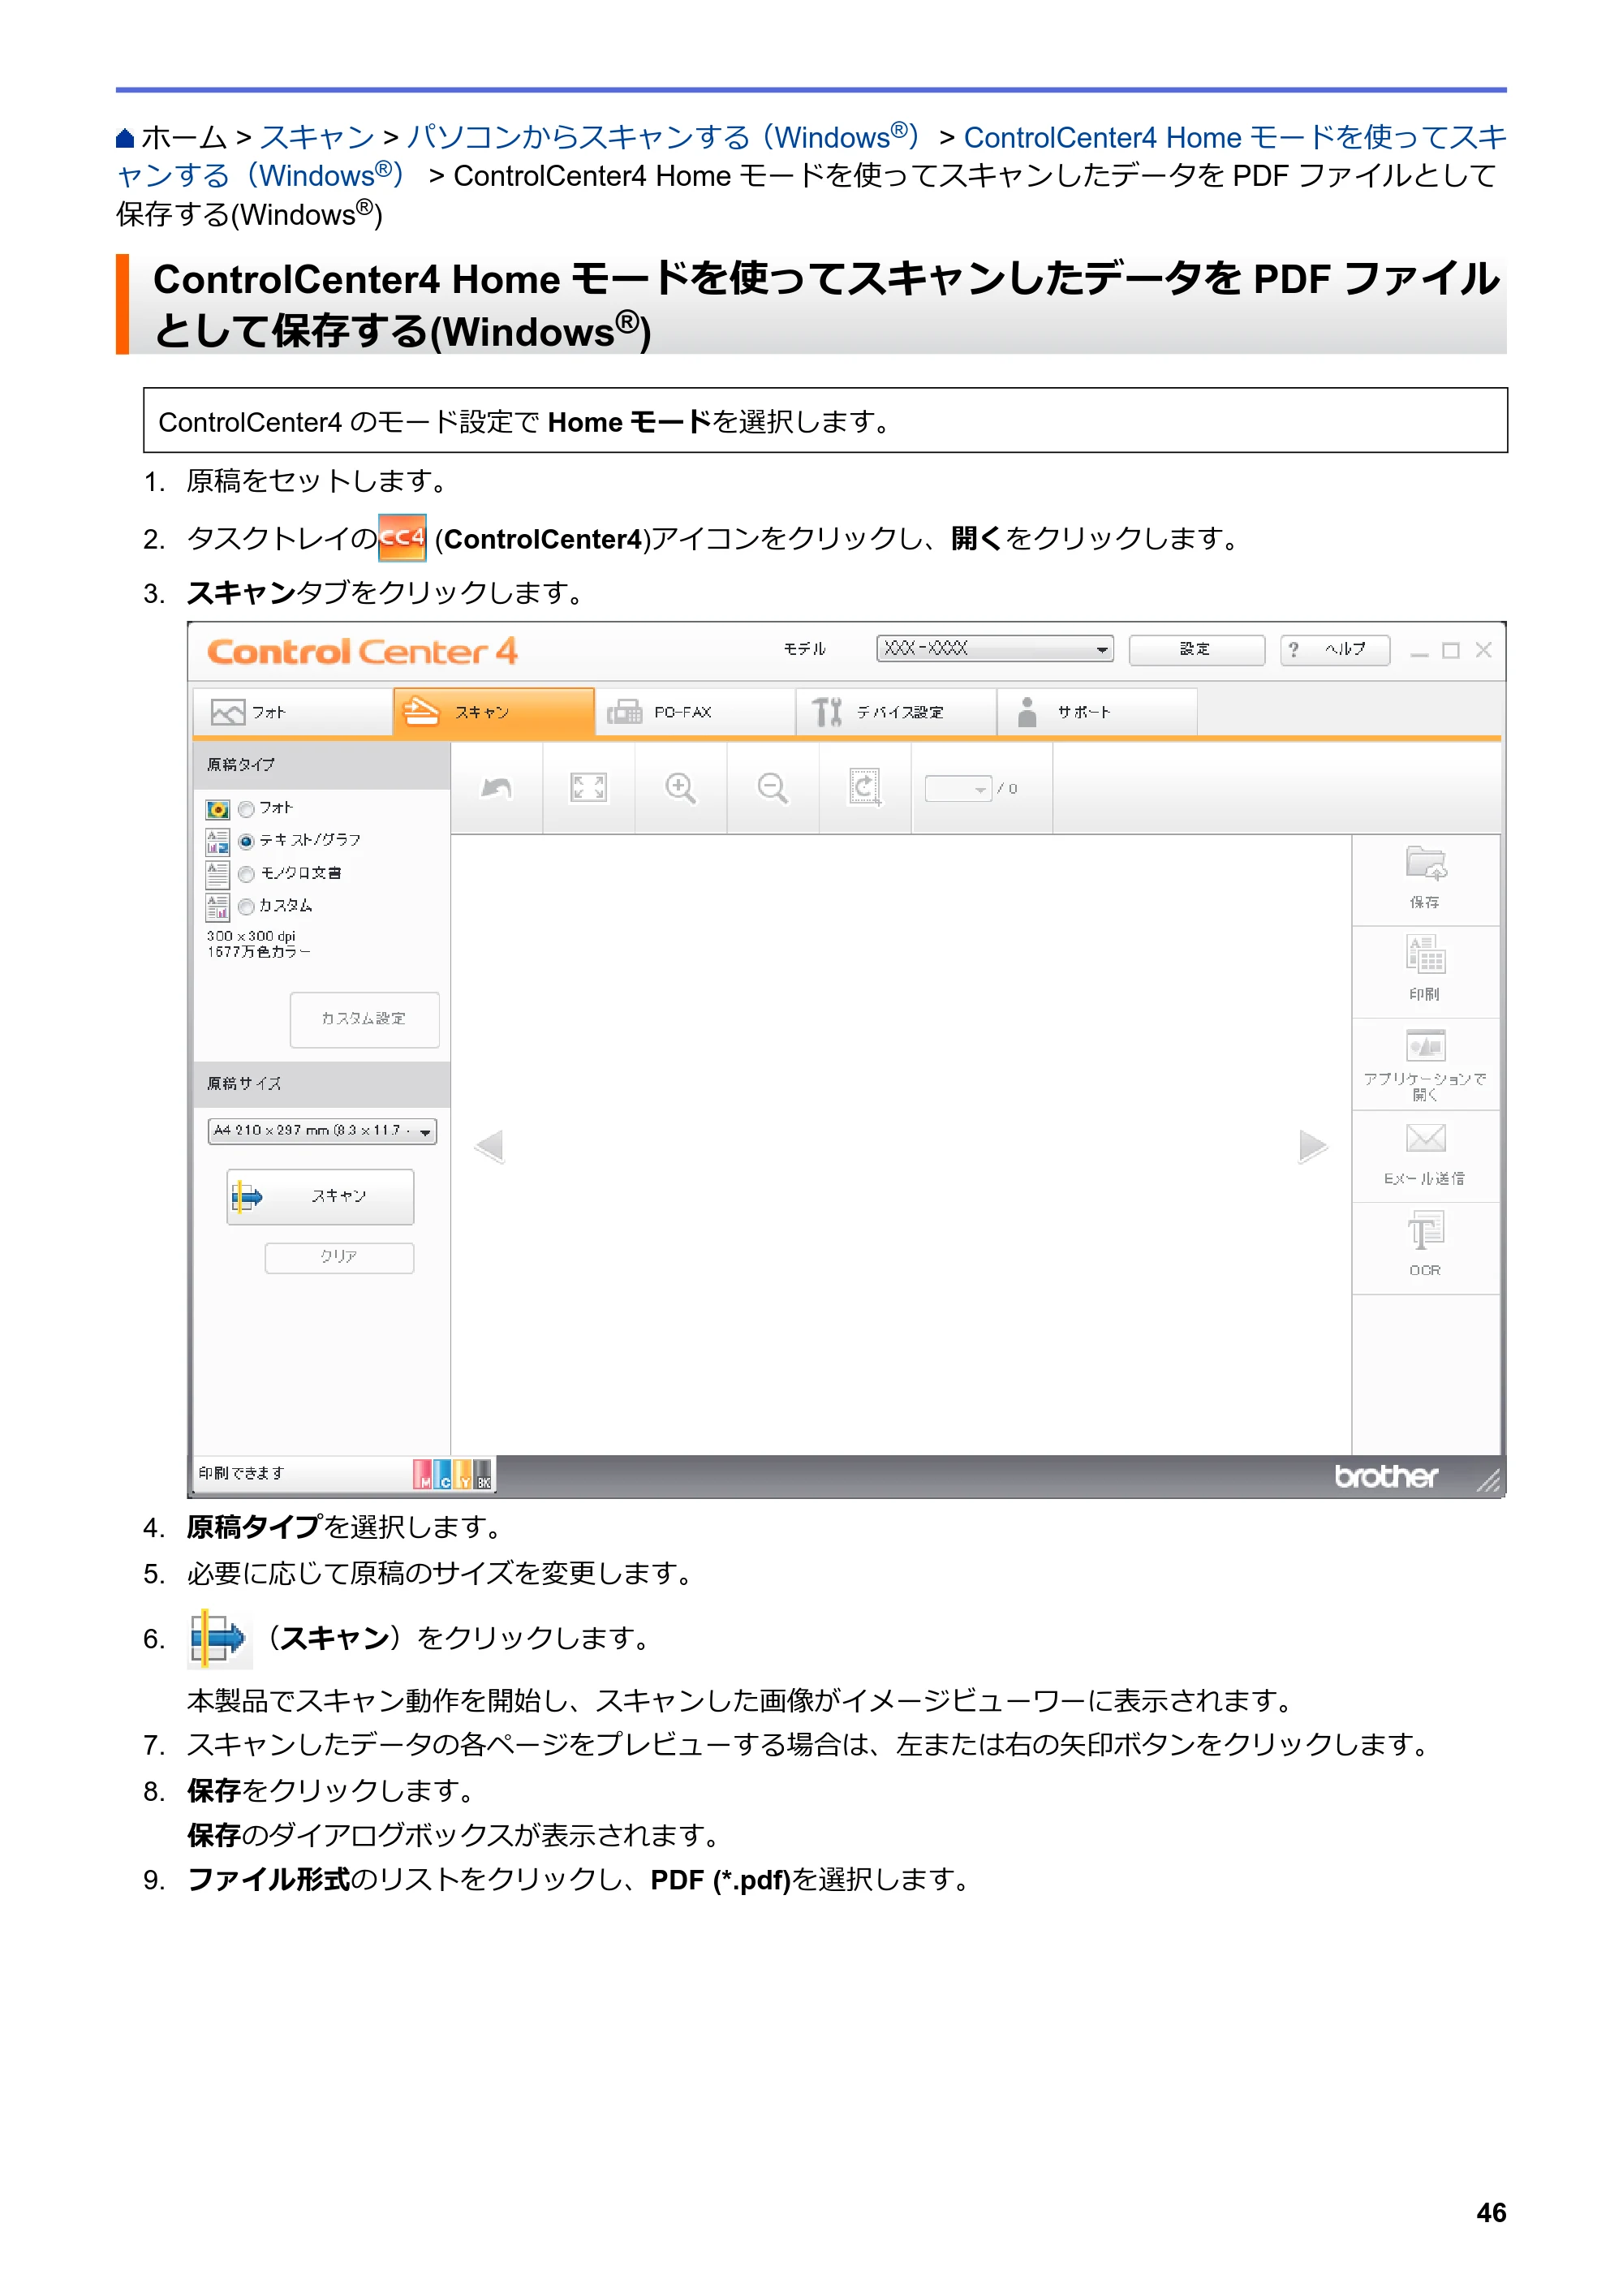Click the スキャン button
1623x2296 pixels.
[x=320, y=1196]
